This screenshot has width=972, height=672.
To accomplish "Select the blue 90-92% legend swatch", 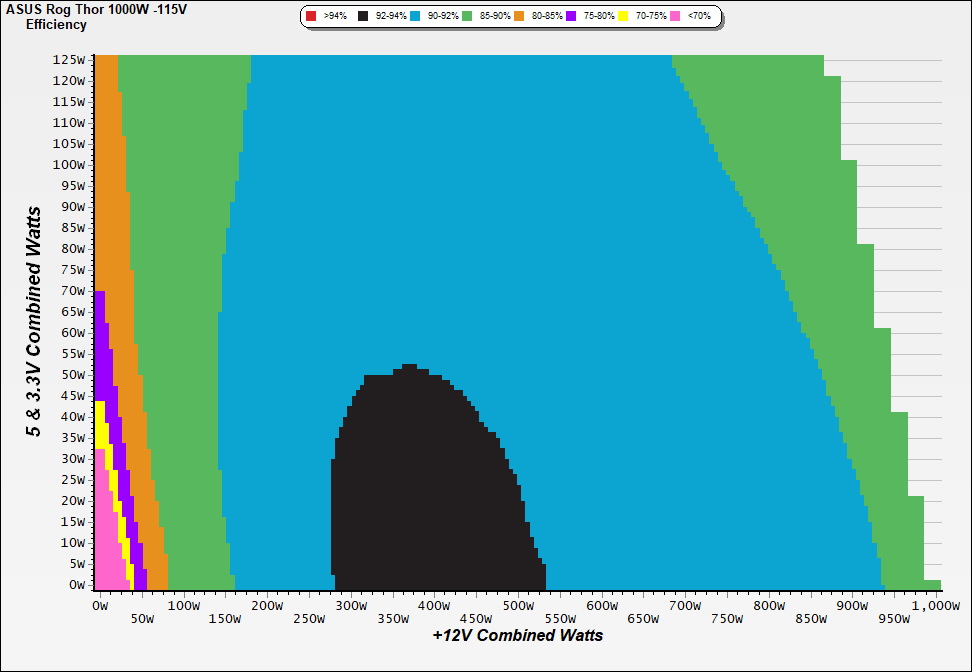I will [415, 17].
